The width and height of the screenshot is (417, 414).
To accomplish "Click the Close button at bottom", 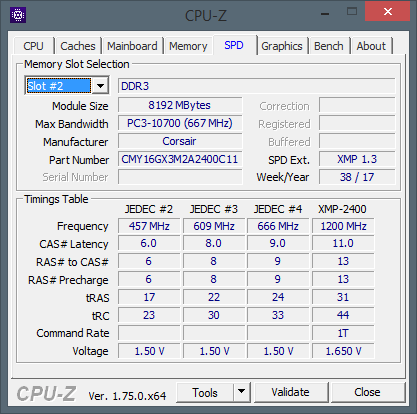I will point(367,392).
